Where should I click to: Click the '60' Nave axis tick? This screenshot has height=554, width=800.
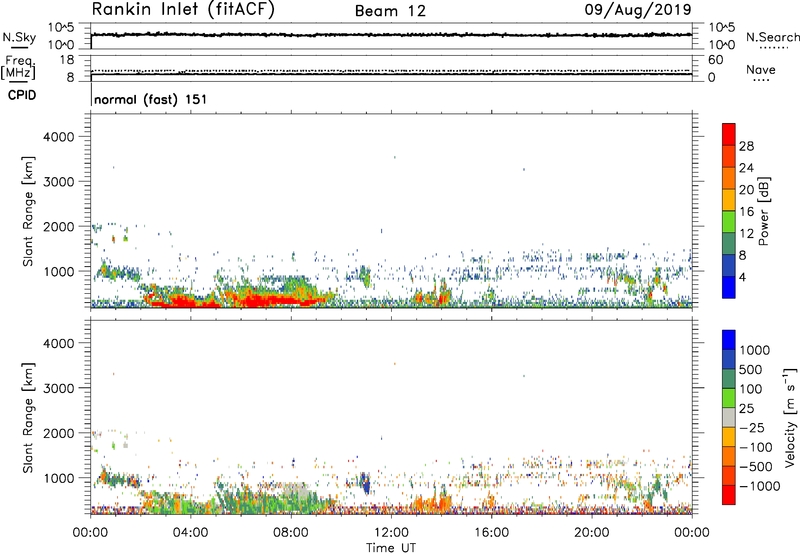(716, 60)
